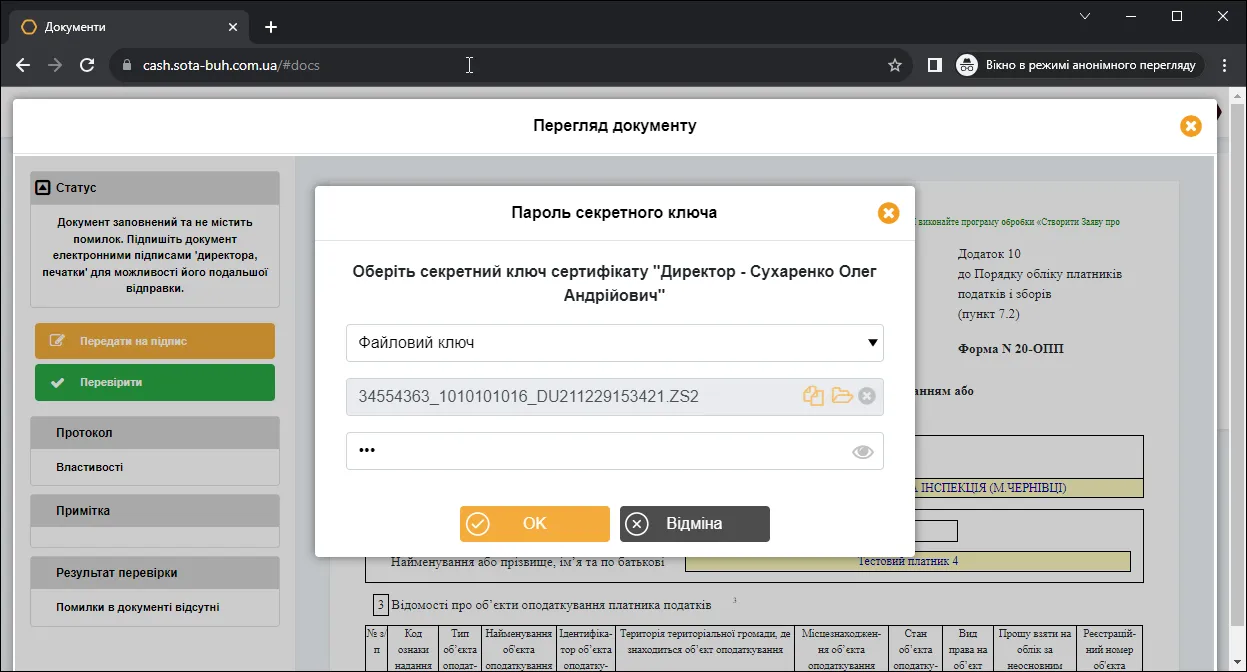Click text 'Помилки в документі відсутні'

pos(138,607)
